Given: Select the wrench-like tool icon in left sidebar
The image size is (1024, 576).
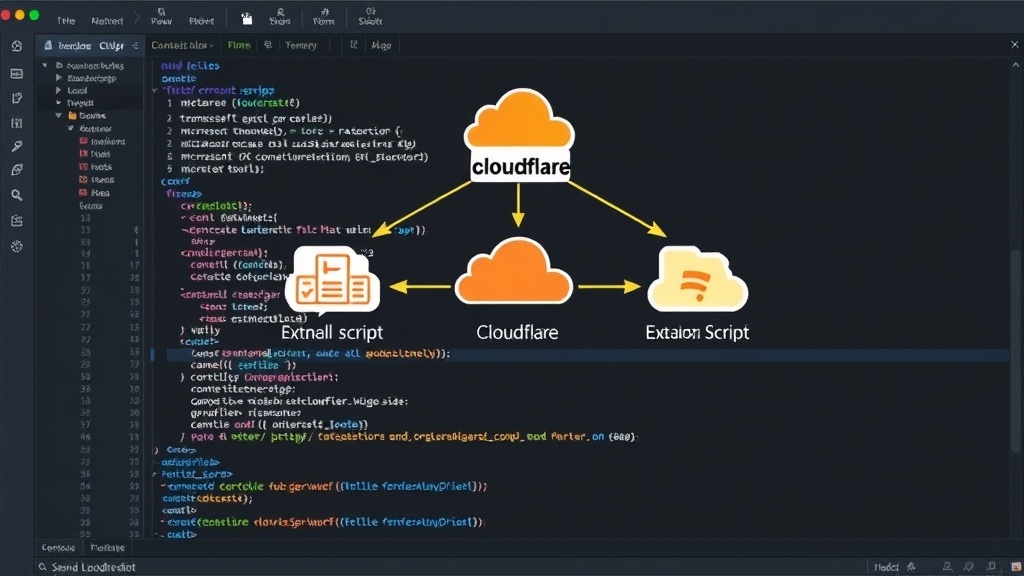Looking at the screenshot, I should [17, 146].
